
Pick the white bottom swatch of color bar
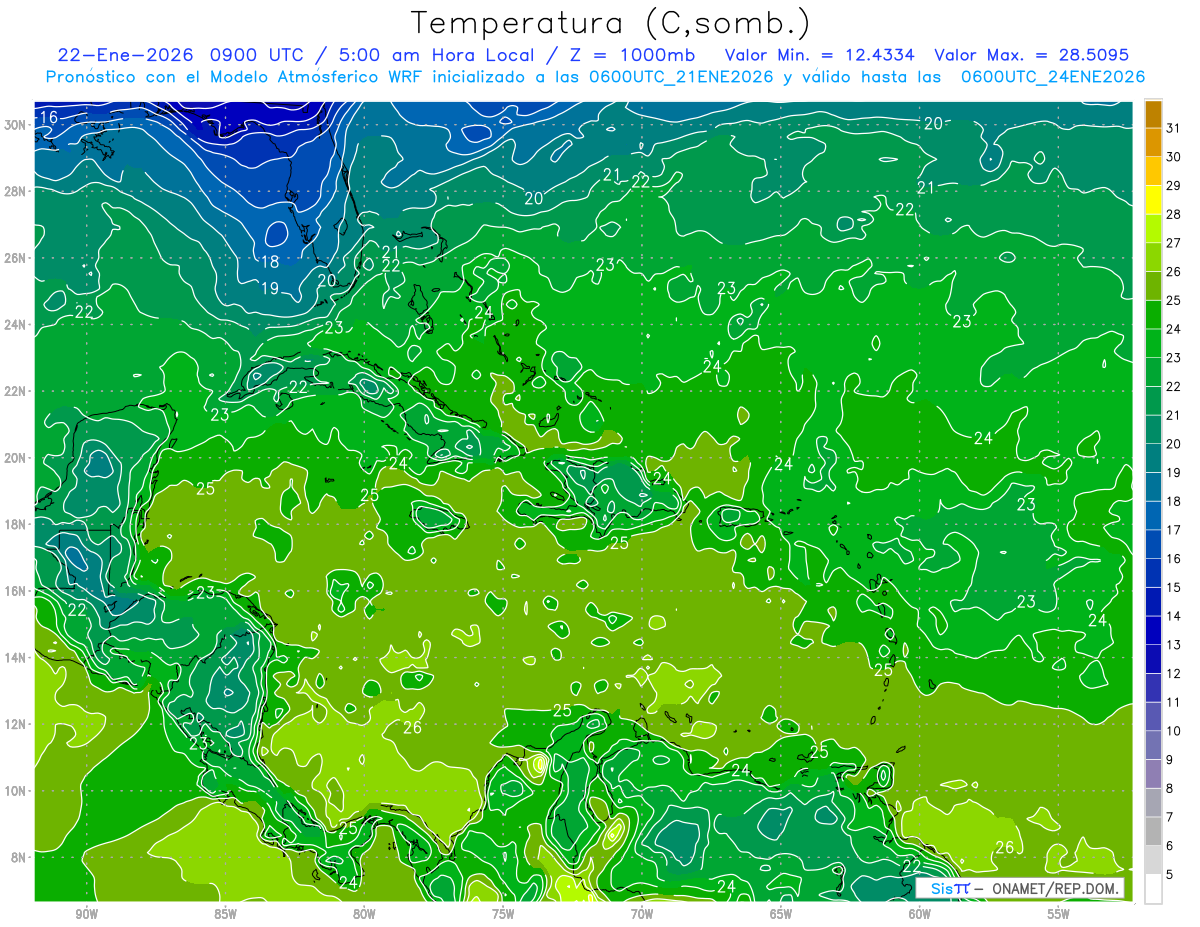tap(1153, 889)
